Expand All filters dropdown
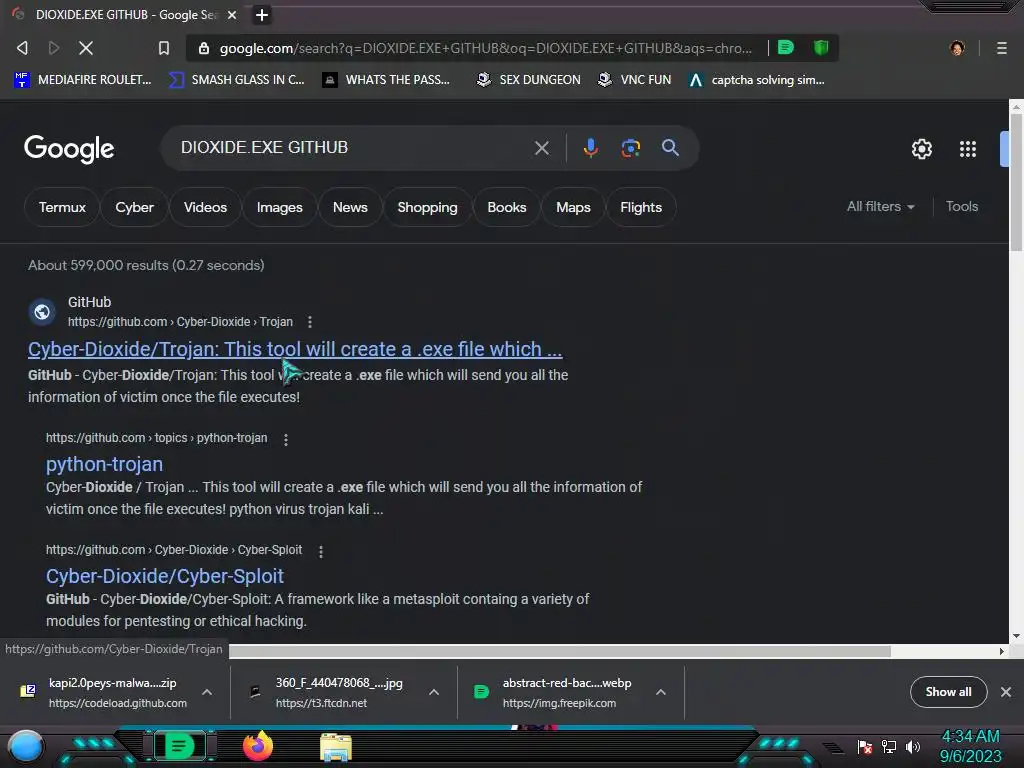Image resolution: width=1024 pixels, height=768 pixels. coord(880,206)
